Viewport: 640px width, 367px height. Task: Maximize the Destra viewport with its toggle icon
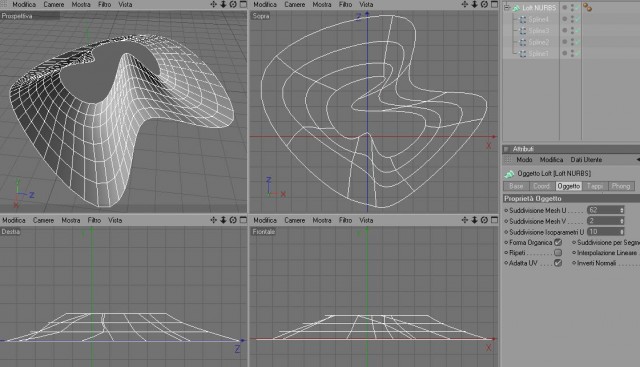tap(243, 220)
